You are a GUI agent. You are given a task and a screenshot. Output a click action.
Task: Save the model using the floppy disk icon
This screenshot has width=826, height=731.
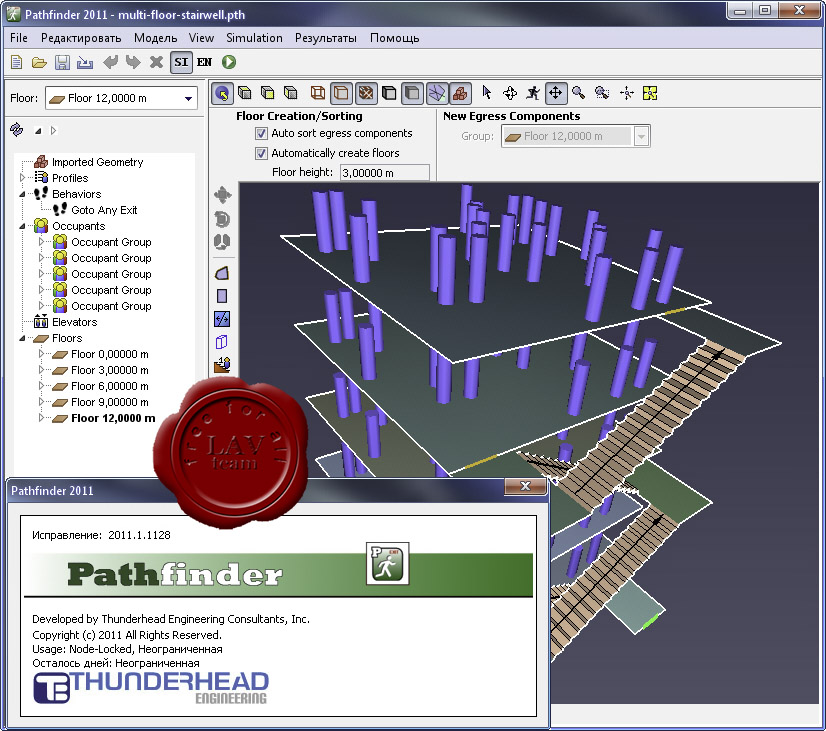coord(63,63)
